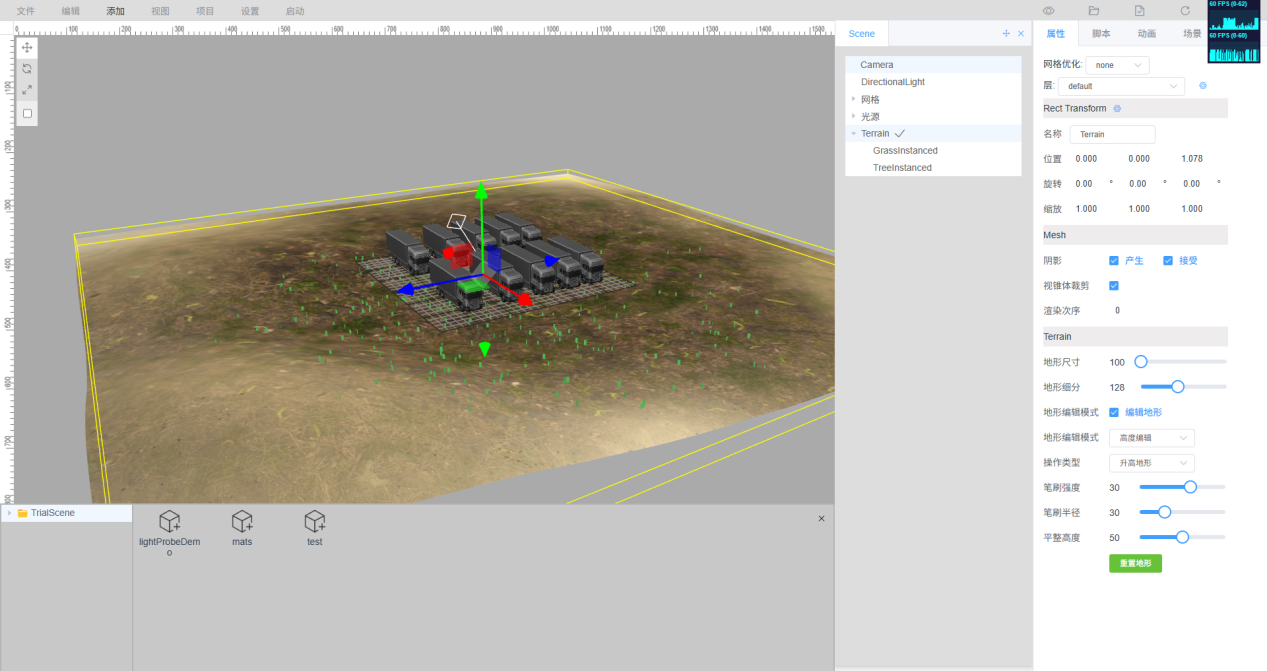Click the 笔刷强度 slider handle
This screenshot has width=1267, height=671.
pyautogui.click(x=1190, y=487)
